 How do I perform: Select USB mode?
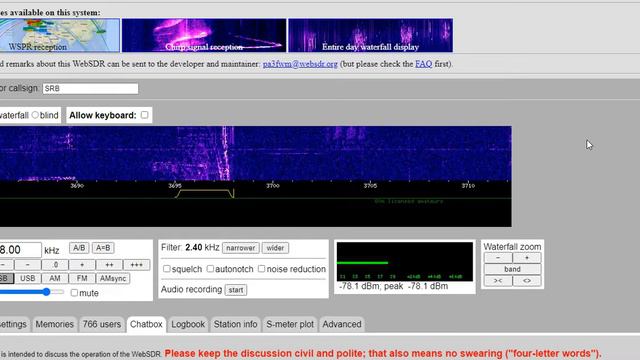pos(27,278)
